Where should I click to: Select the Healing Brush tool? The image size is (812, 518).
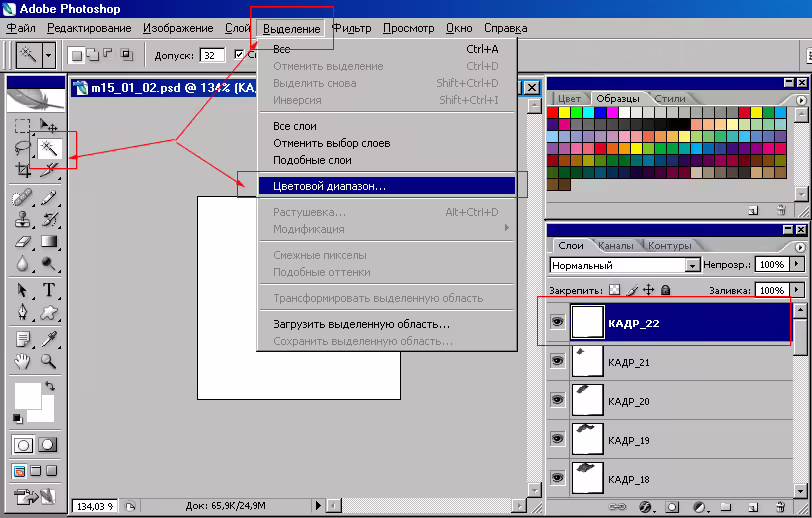[x=22, y=198]
